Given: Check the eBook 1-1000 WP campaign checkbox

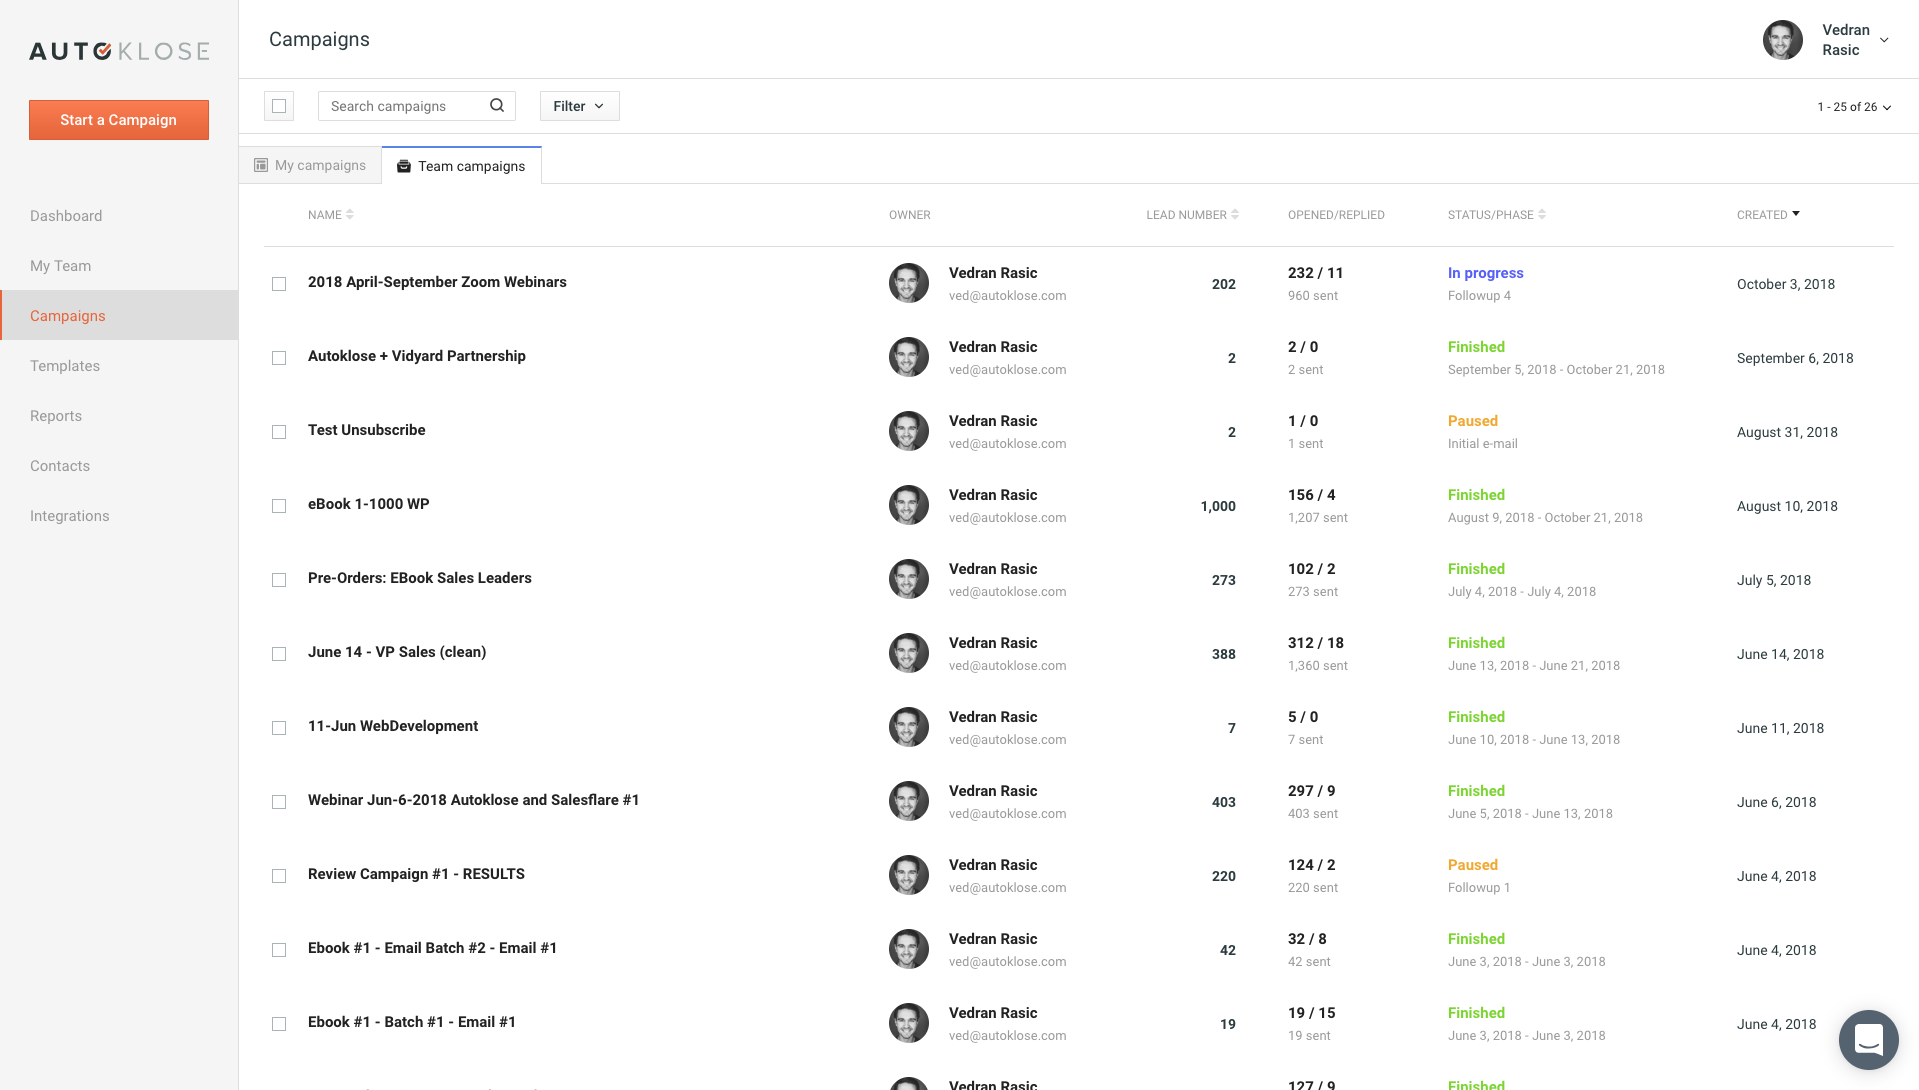Looking at the screenshot, I should click(x=279, y=506).
